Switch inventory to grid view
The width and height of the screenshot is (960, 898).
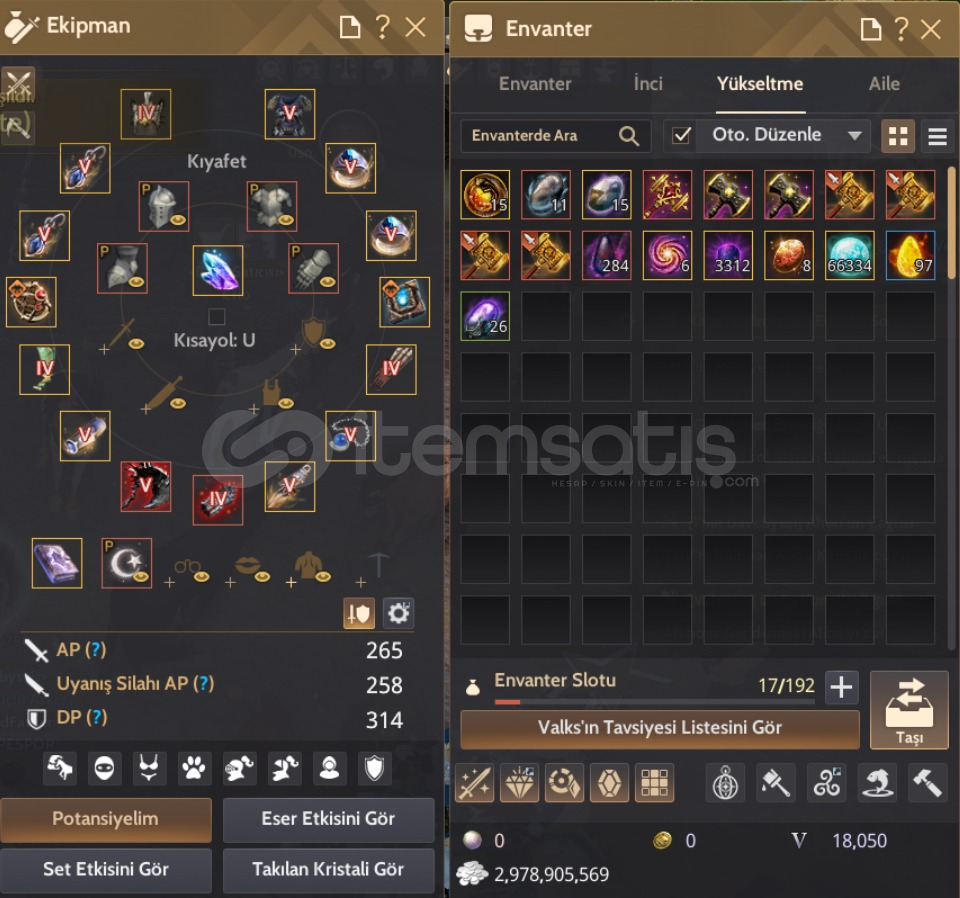(x=898, y=136)
